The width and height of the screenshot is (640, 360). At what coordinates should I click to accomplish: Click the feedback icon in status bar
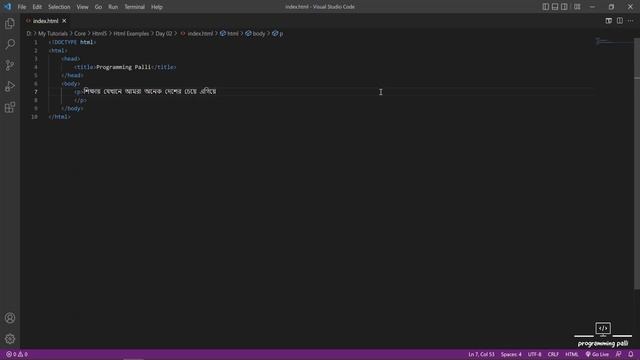pos(618,354)
